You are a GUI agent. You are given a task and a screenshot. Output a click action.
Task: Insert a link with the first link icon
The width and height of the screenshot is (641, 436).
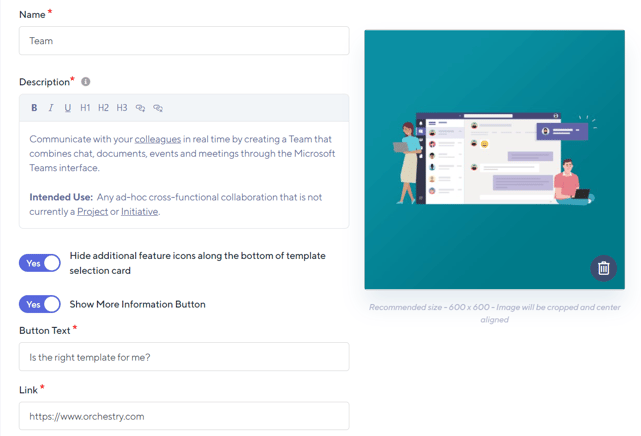(140, 108)
